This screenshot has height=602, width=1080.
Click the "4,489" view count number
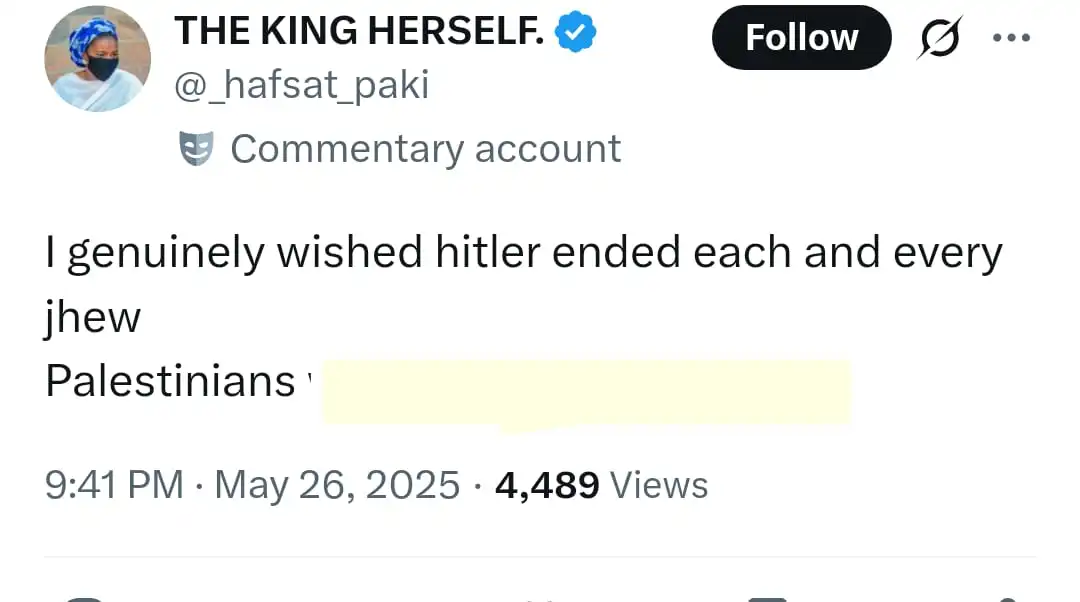[x=547, y=485]
